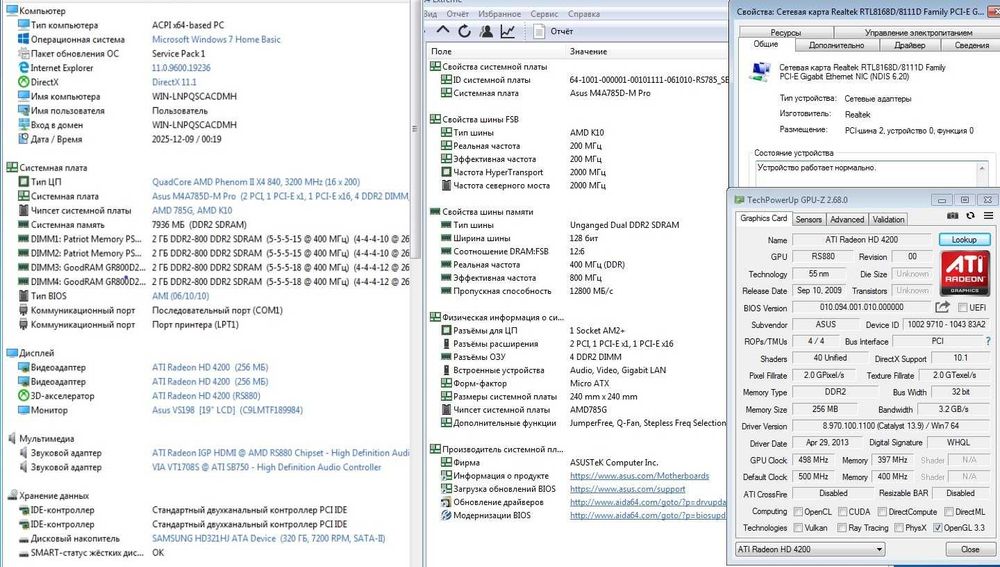Screen dimensions: 1000x567
Task: Open the asus.com/Motherboards link
Action: (x=639, y=476)
